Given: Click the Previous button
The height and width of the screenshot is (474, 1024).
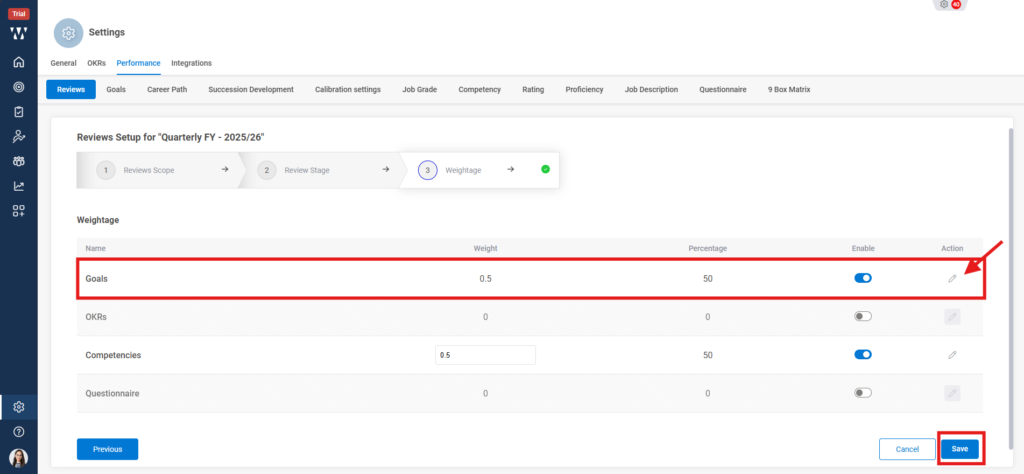Looking at the screenshot, I should (107, 449).
